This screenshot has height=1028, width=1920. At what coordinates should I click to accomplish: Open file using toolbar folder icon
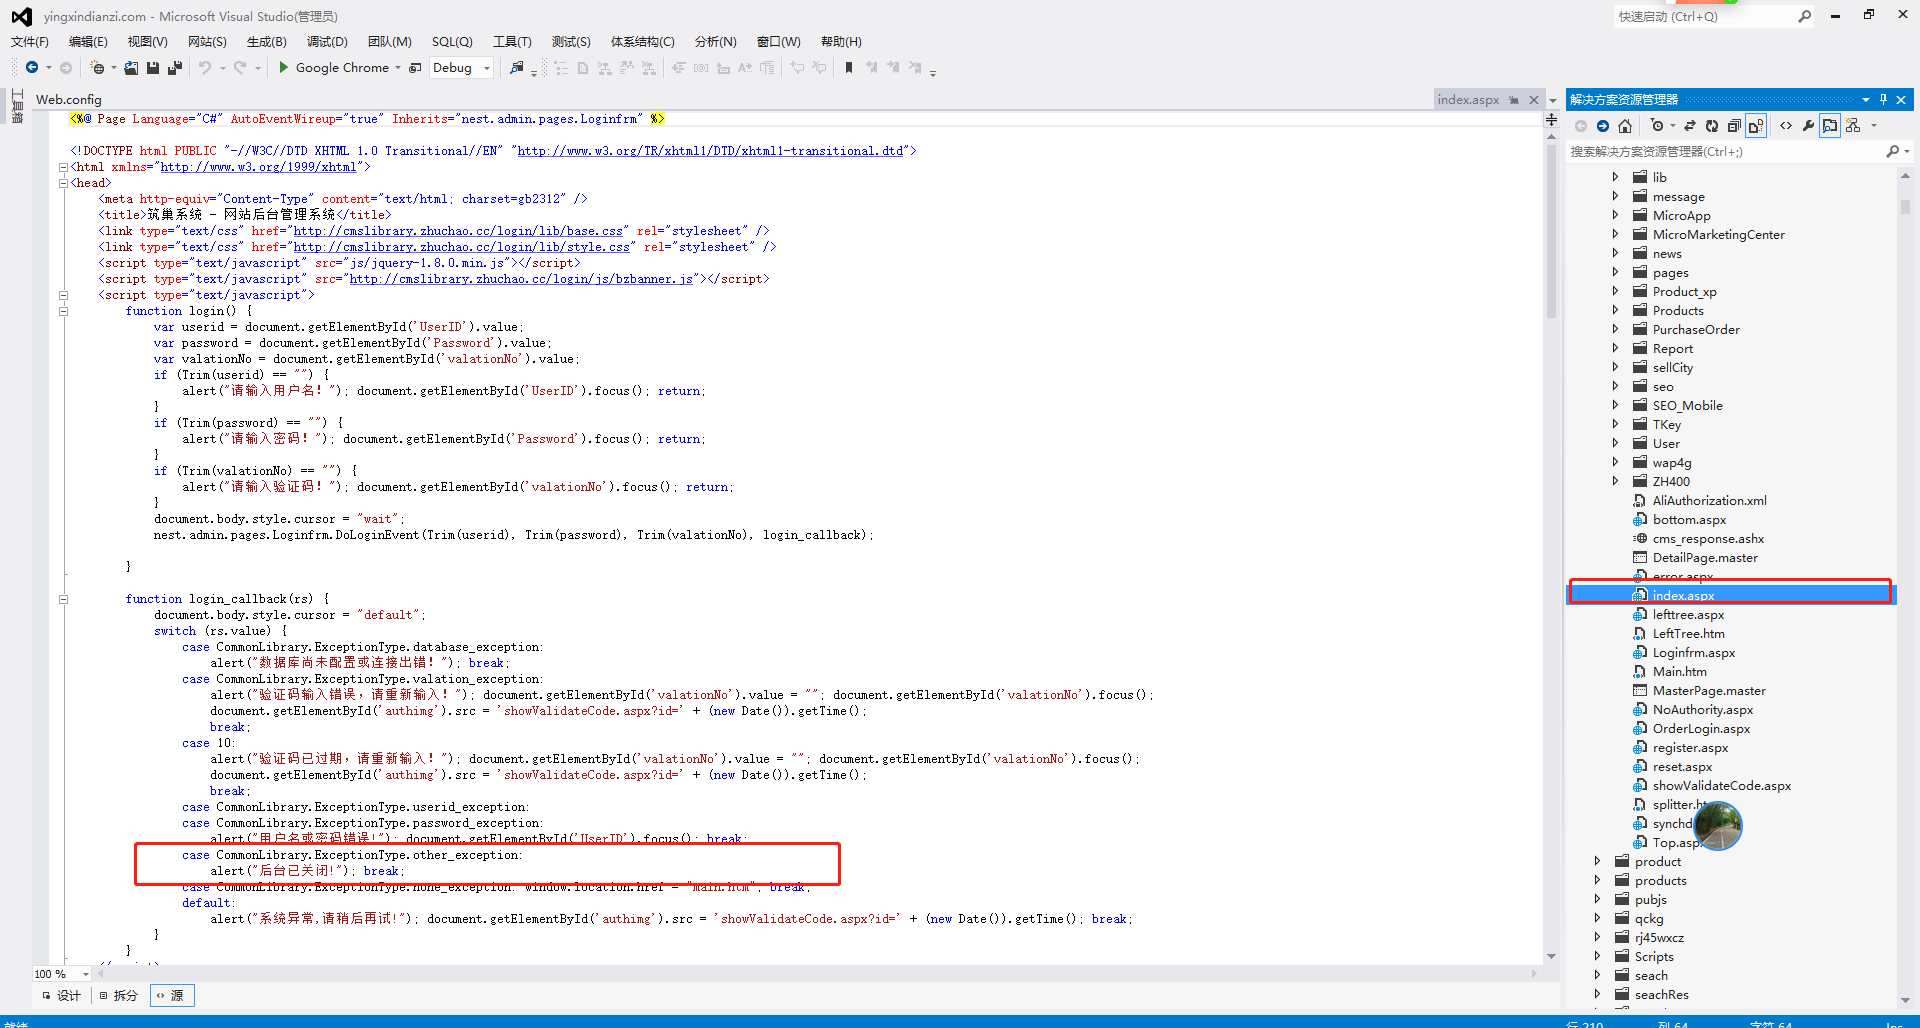coord(131,67)
